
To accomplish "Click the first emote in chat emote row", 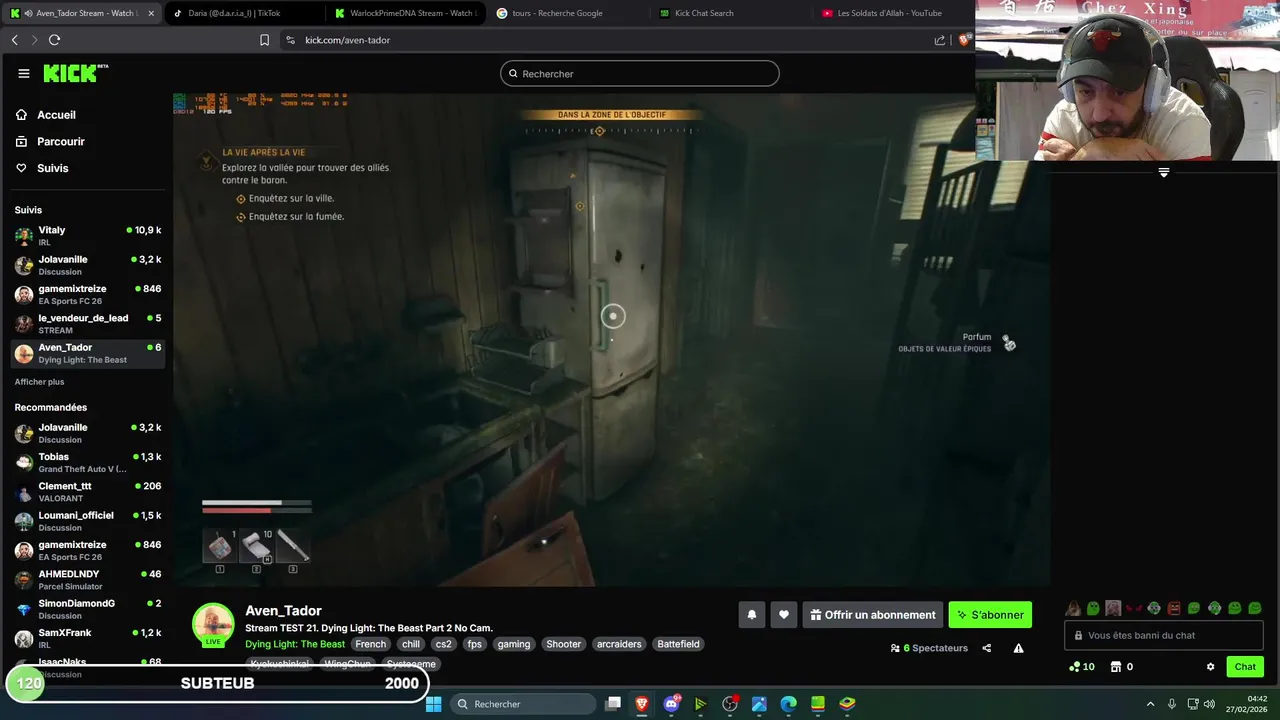I will click(1073, 608).
